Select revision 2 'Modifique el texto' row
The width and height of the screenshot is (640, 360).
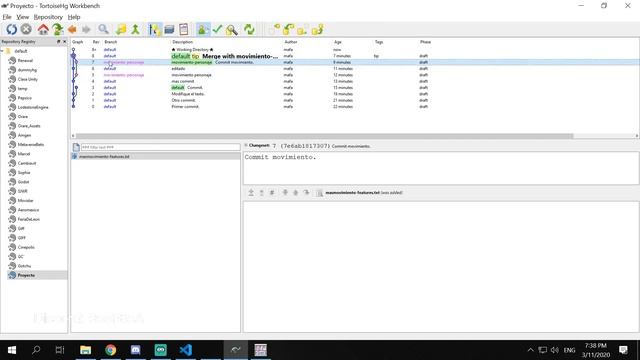click(x=355, y=94)
